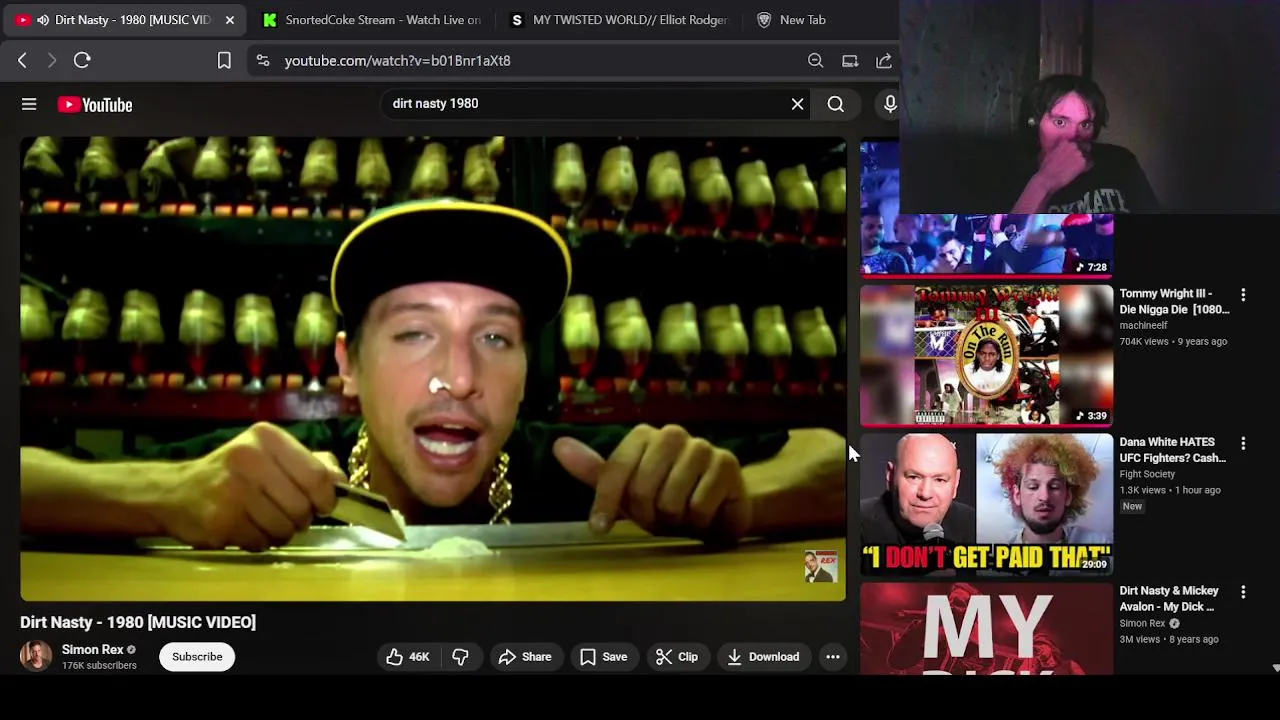Reload the page with the refresh icon
Image resolution: width=1280 pixels, height=720 pixels.
pos(82,61)
